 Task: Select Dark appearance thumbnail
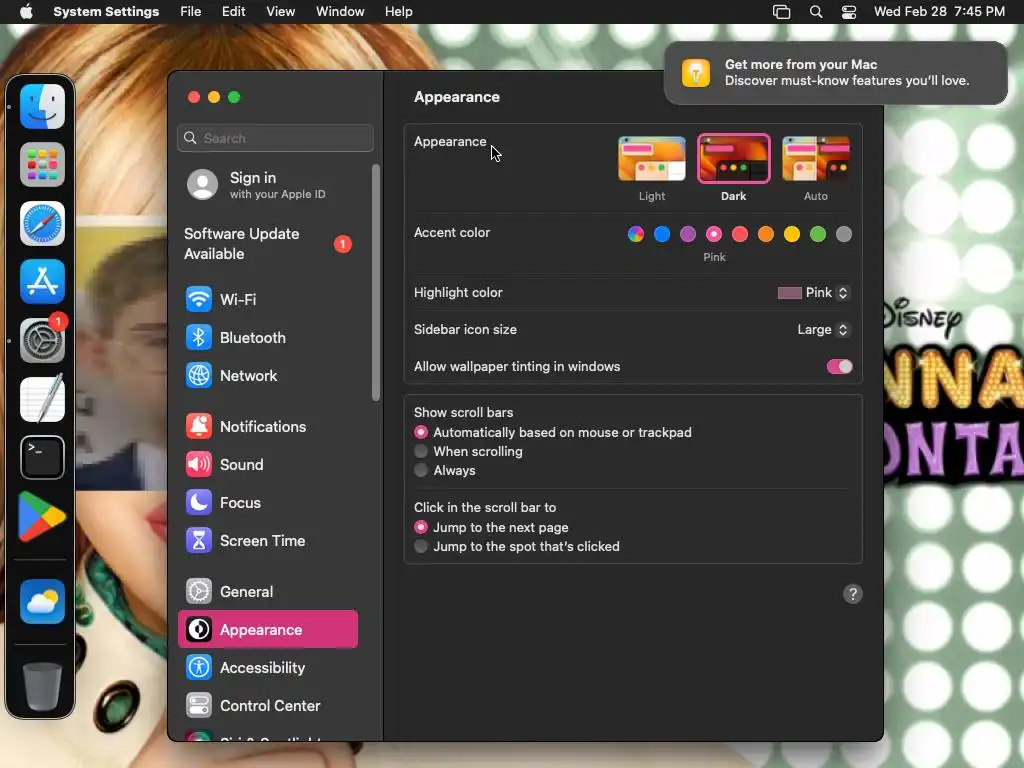733,159
